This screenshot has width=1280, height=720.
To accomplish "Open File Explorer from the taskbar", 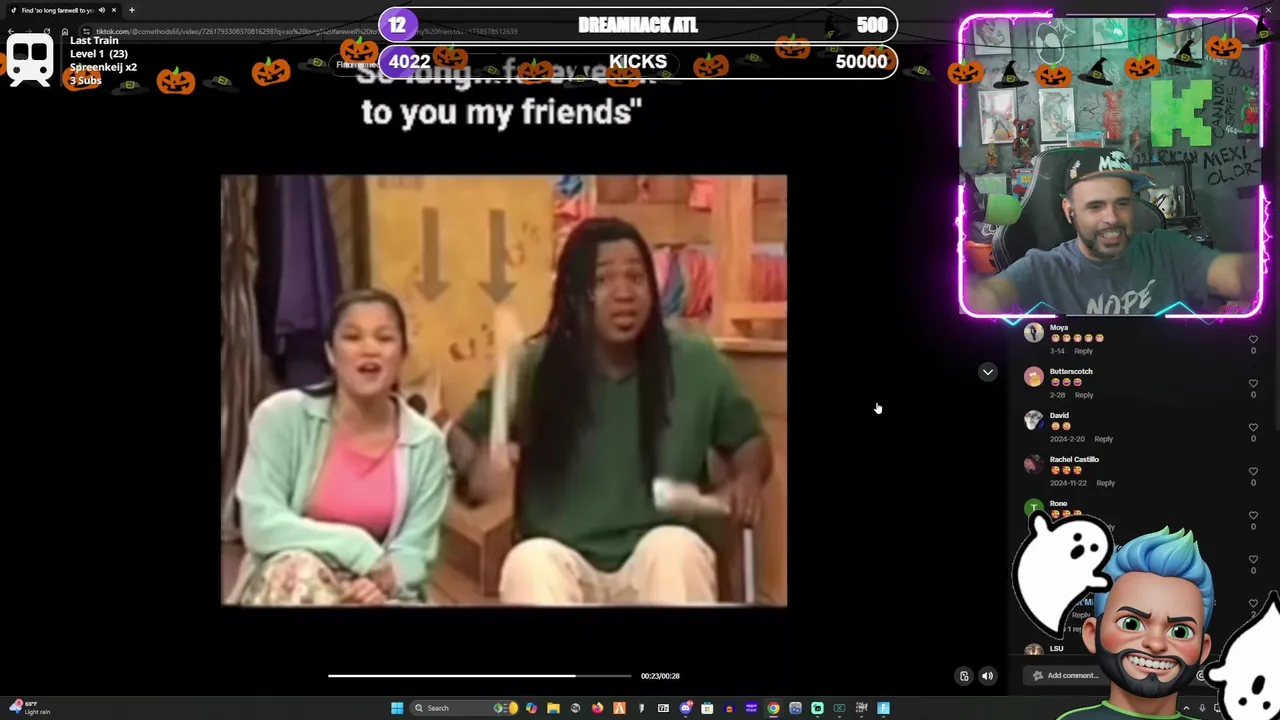I will (x=553, y=708).
